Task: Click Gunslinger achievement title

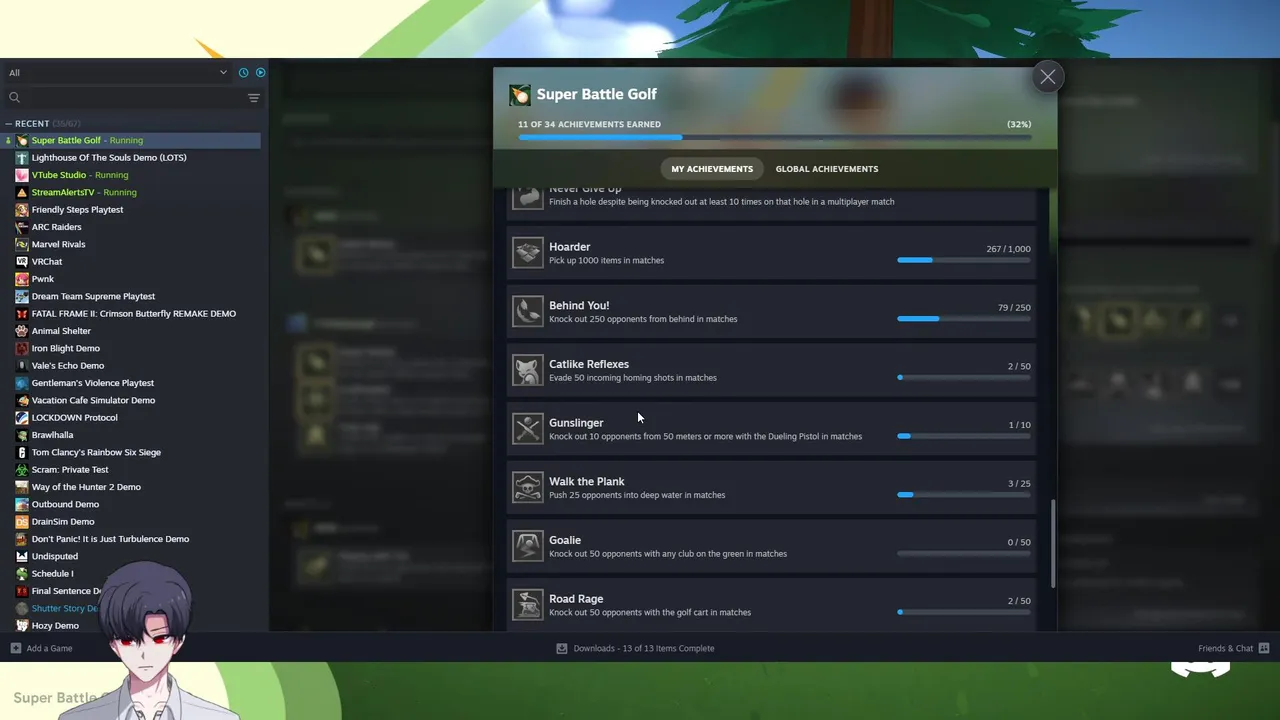Action: (576, 423)
